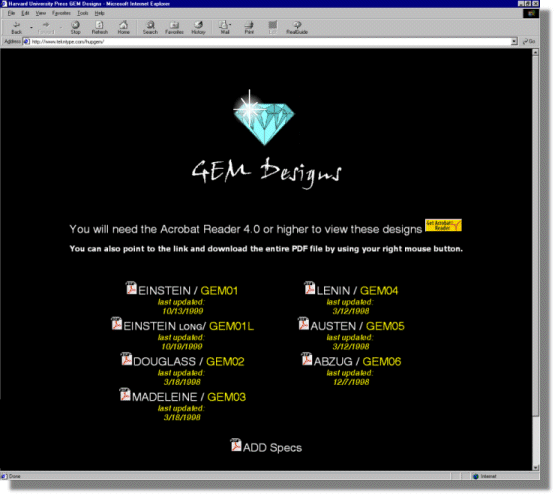Screen dimensions: 555x496
Task: Open the MADELEINE / GEM03 design link
Action: pos(189,397)
